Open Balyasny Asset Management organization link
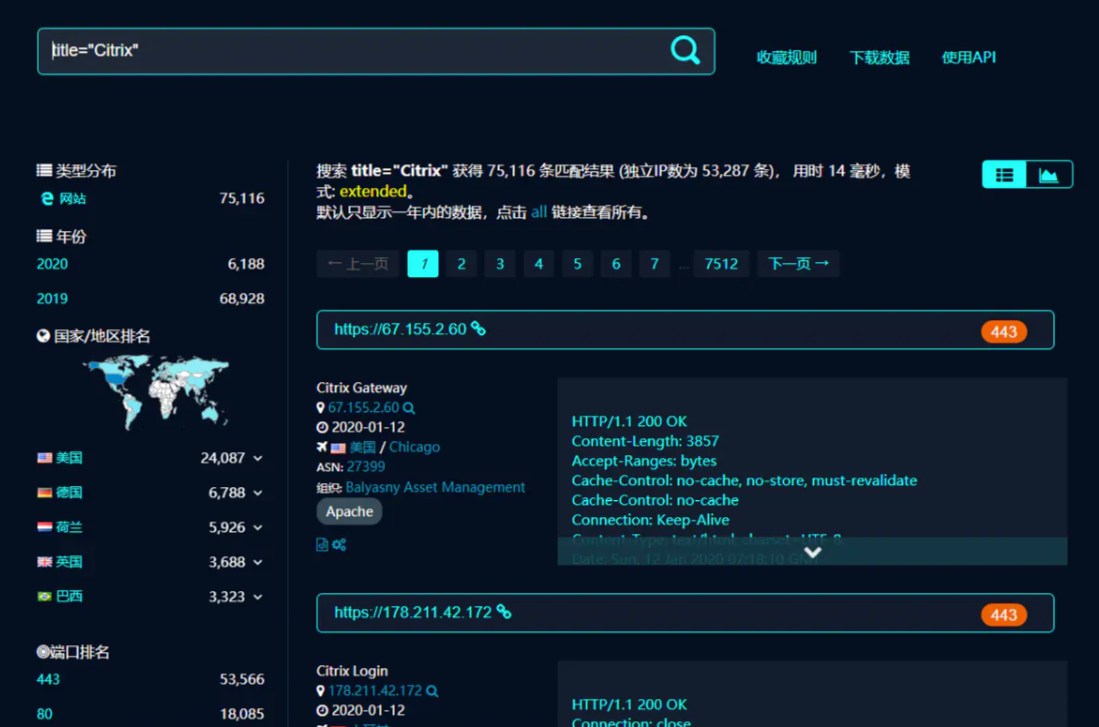The width and height of the screenshot is (1099, 727). (x=435, y=487)
